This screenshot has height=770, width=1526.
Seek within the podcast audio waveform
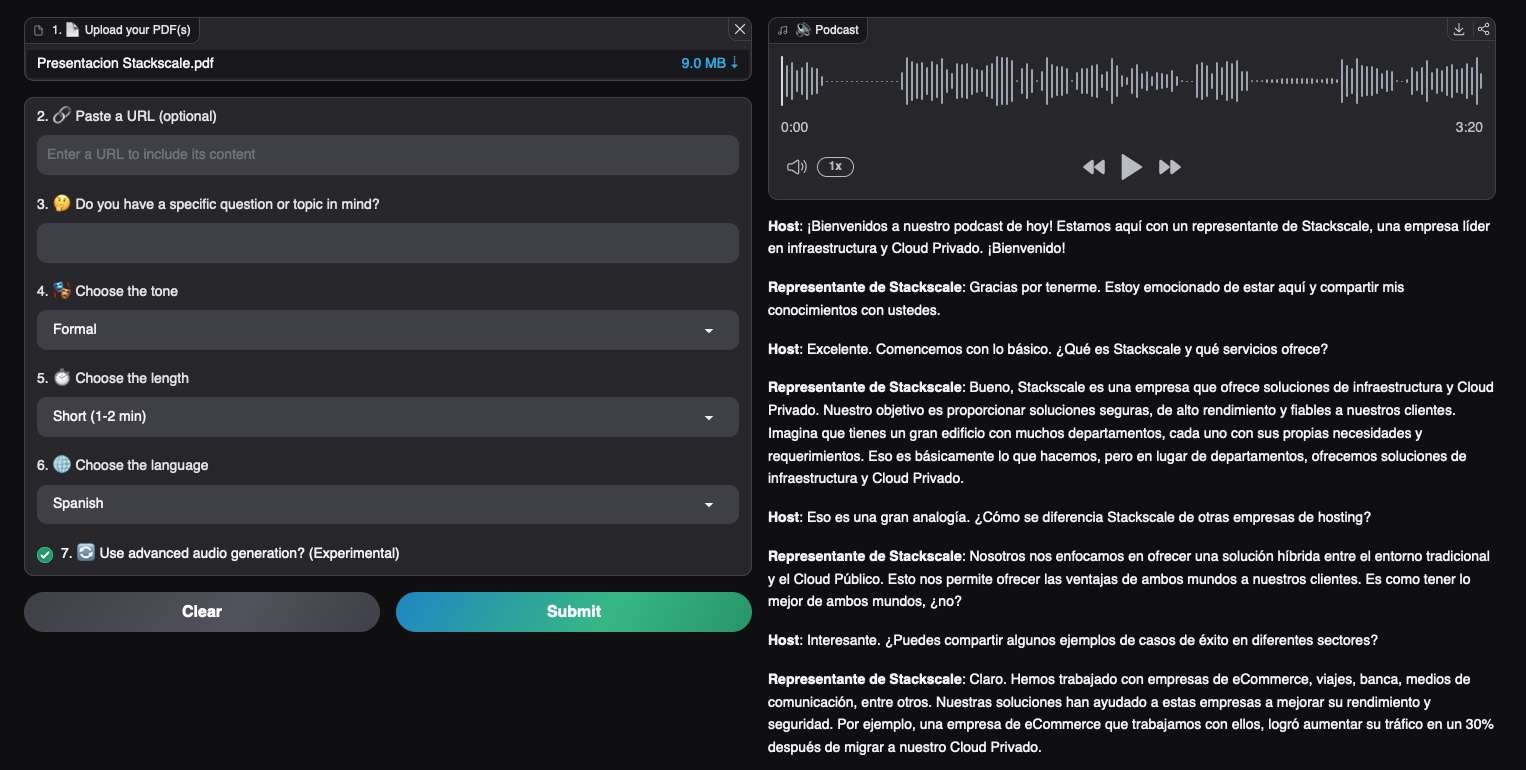pyautogui.click(x=1131, y=80)
